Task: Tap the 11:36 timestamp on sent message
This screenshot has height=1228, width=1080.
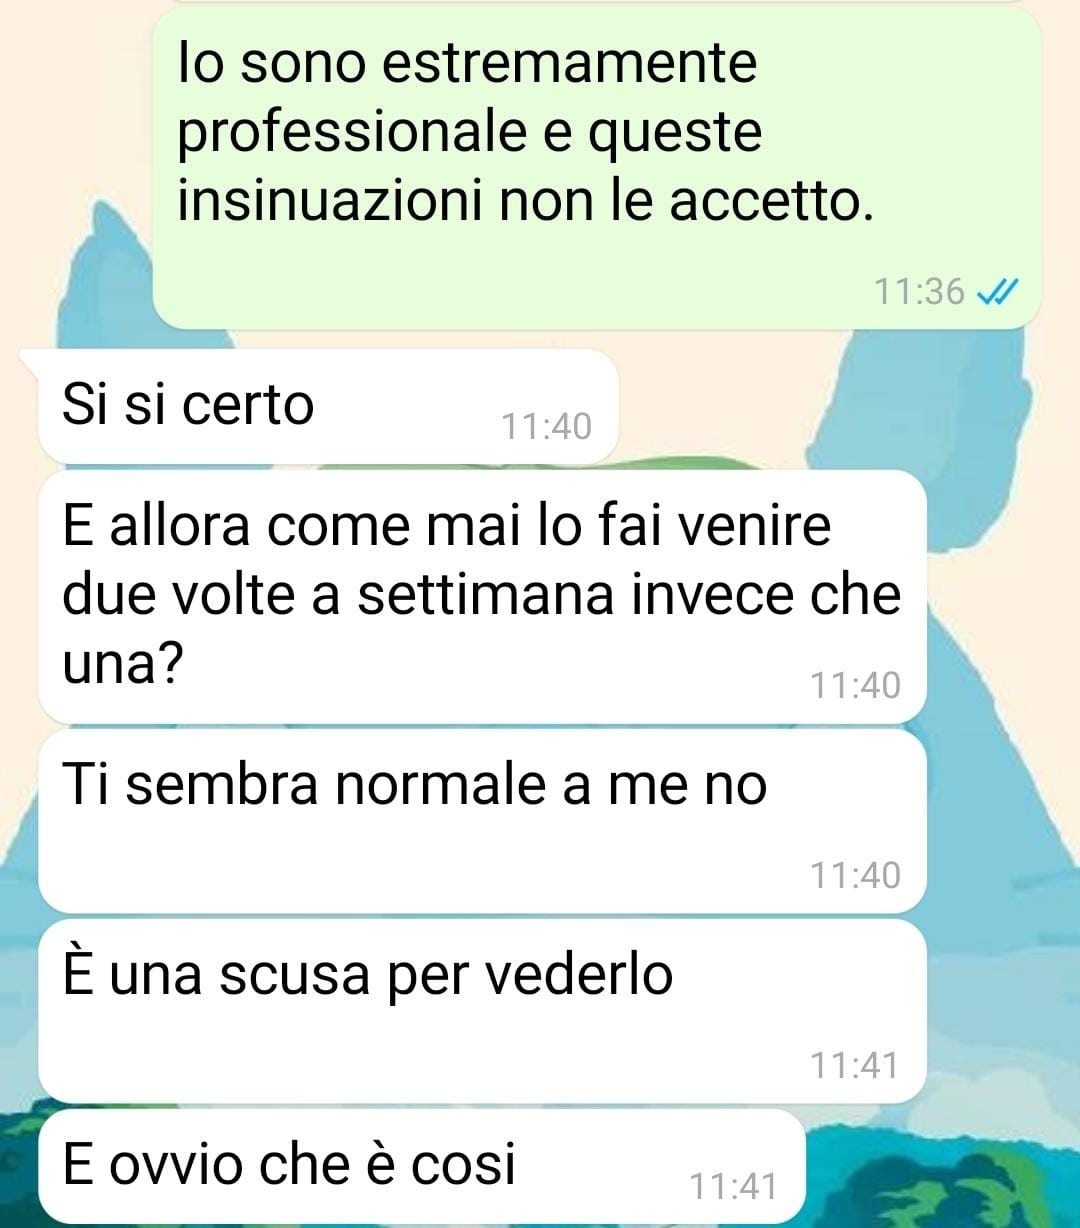Action: click(919, 292)
